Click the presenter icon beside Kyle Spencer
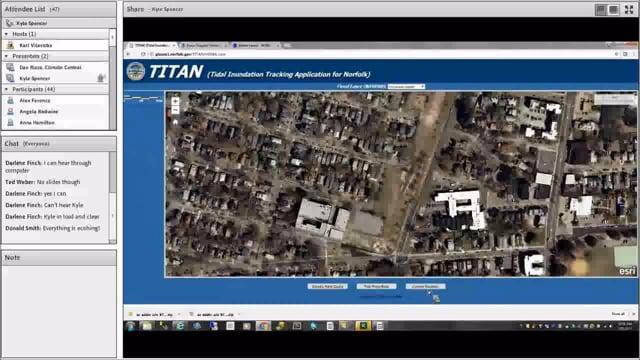Screen dimensions: 640x360 pyautogui.click(x=11, y=78)
